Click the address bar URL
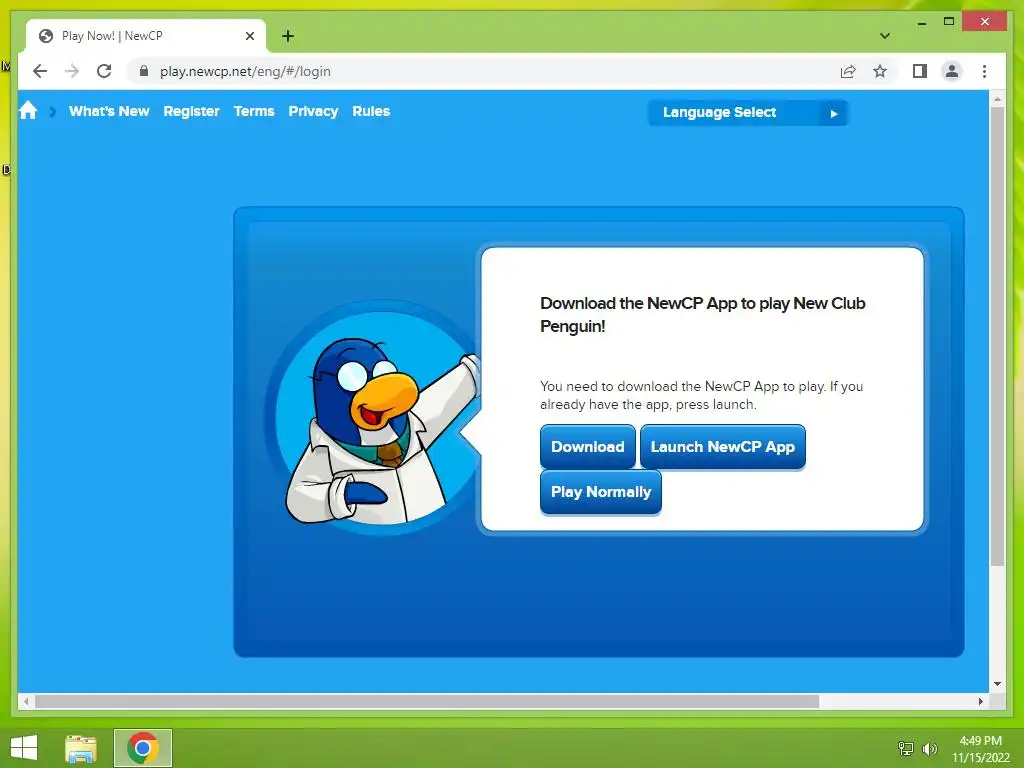The width and height of the screenshot is (1024, 768). pyautogui.click(x=245, y=71)
